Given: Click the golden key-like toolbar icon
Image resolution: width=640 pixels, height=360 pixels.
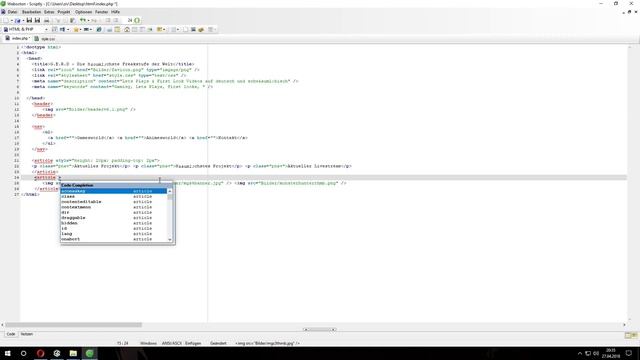Looking at the screenshot, I should click(201, 30).
